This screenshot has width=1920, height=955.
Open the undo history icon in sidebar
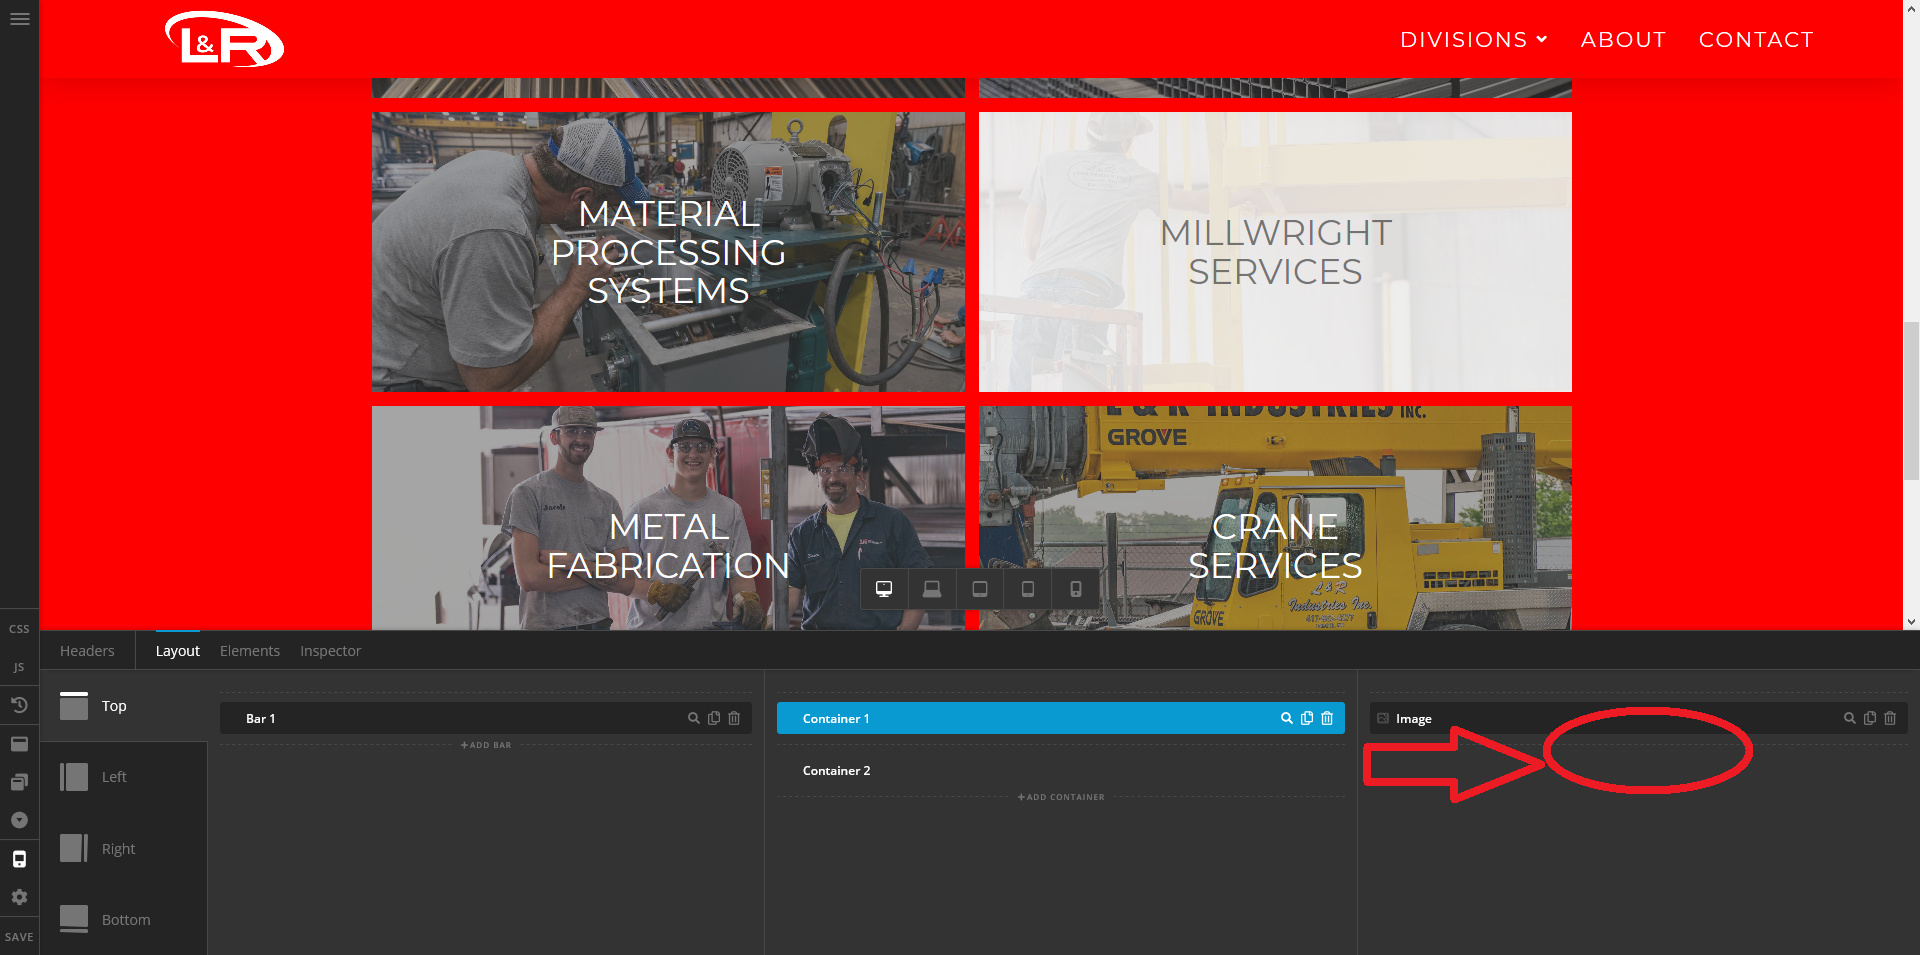[x=19, y=705]
